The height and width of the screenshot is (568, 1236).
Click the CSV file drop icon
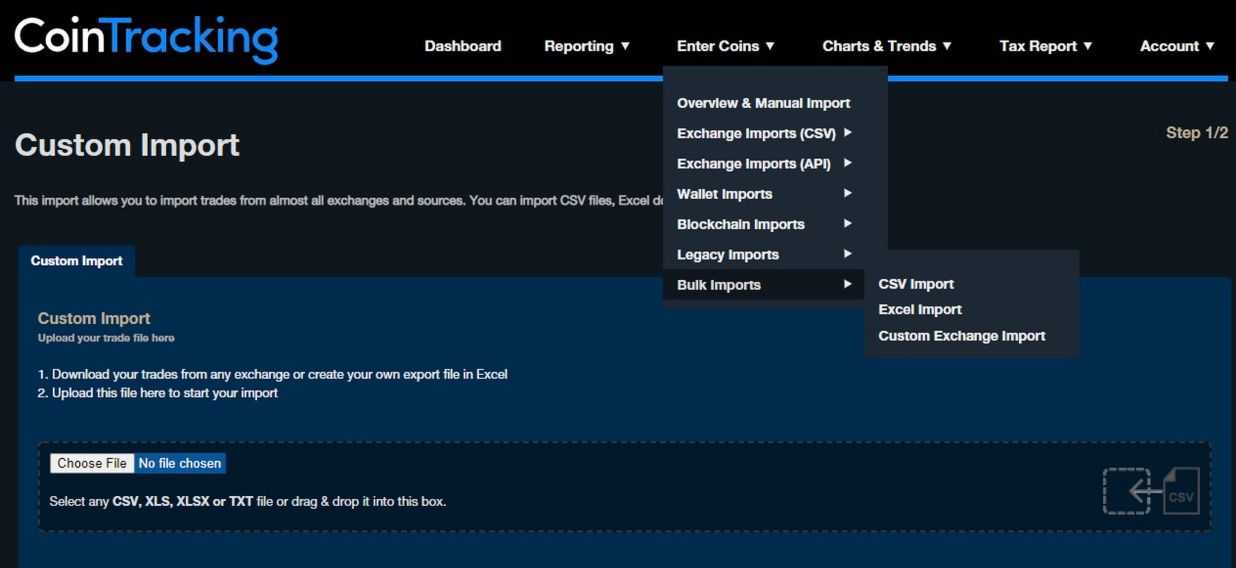click(1151, 491)
